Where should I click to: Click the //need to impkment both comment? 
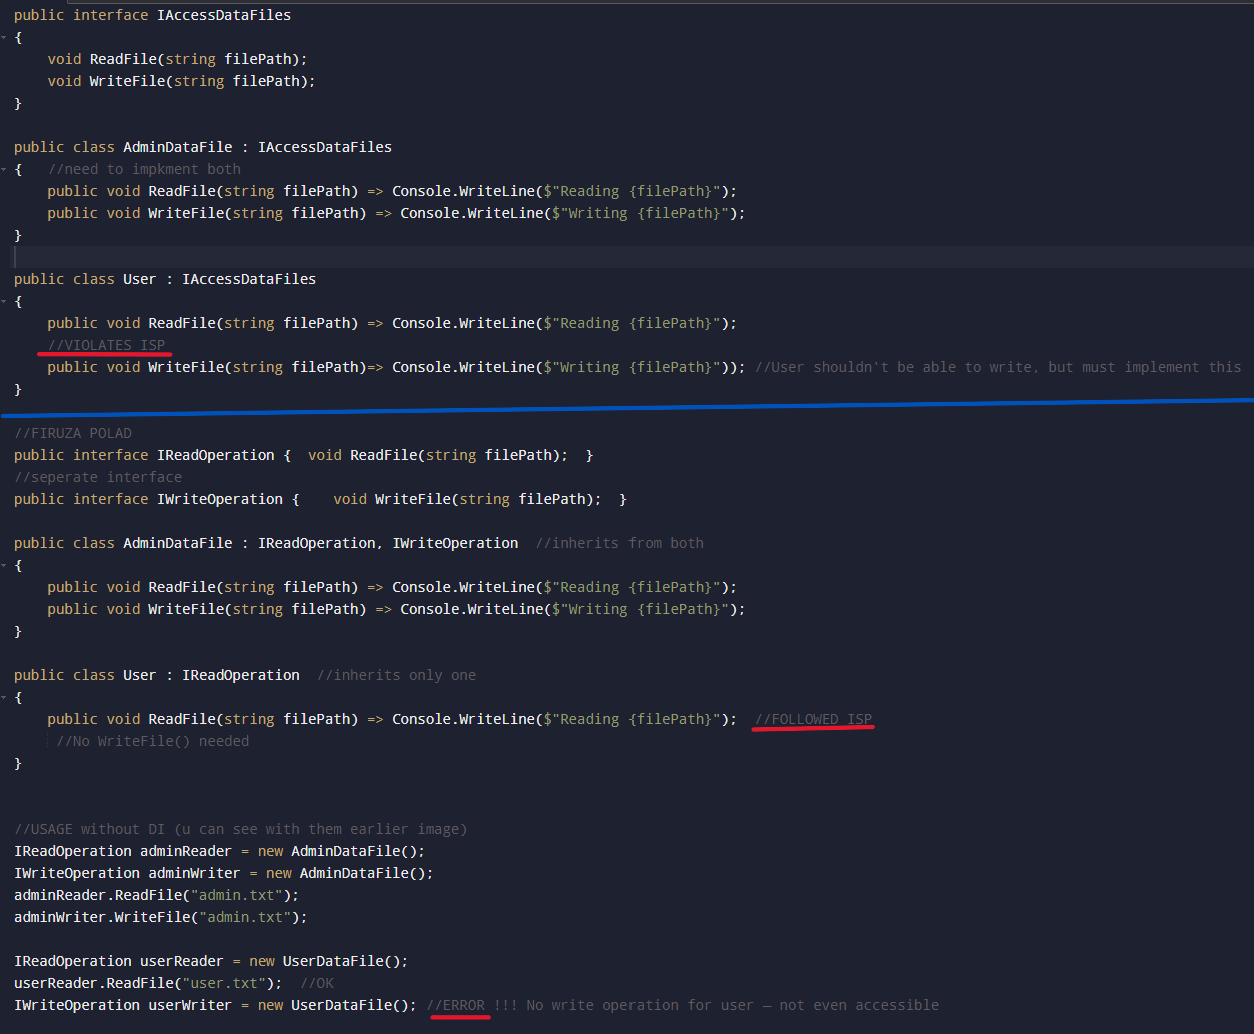[x=144, y=169]
